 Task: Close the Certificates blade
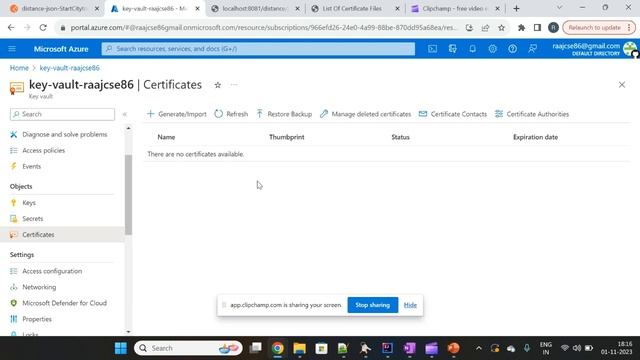622,85
